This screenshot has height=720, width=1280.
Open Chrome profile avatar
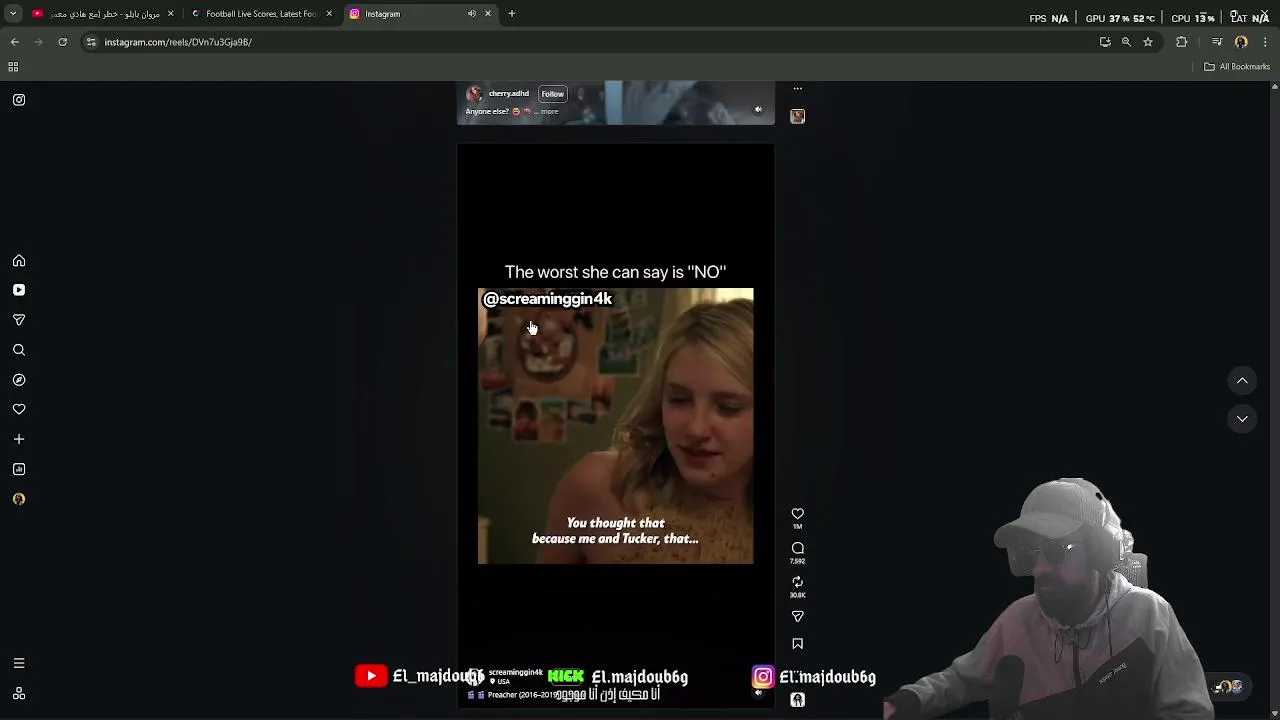click(x=1241, y=42)
